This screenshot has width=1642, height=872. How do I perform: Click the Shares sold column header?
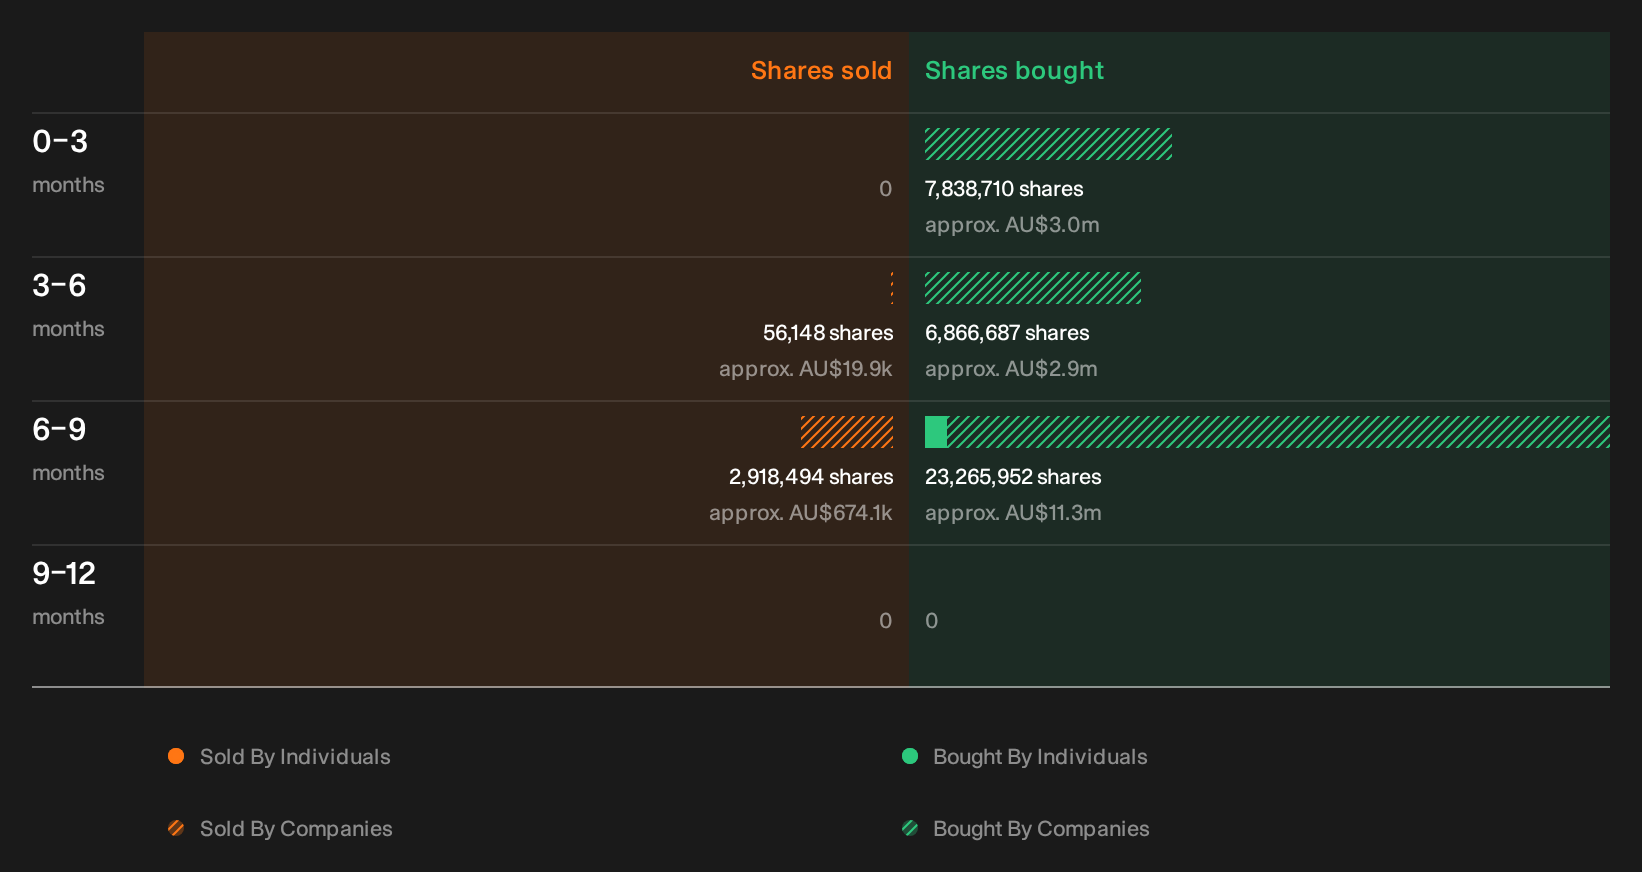coord(821,71)
